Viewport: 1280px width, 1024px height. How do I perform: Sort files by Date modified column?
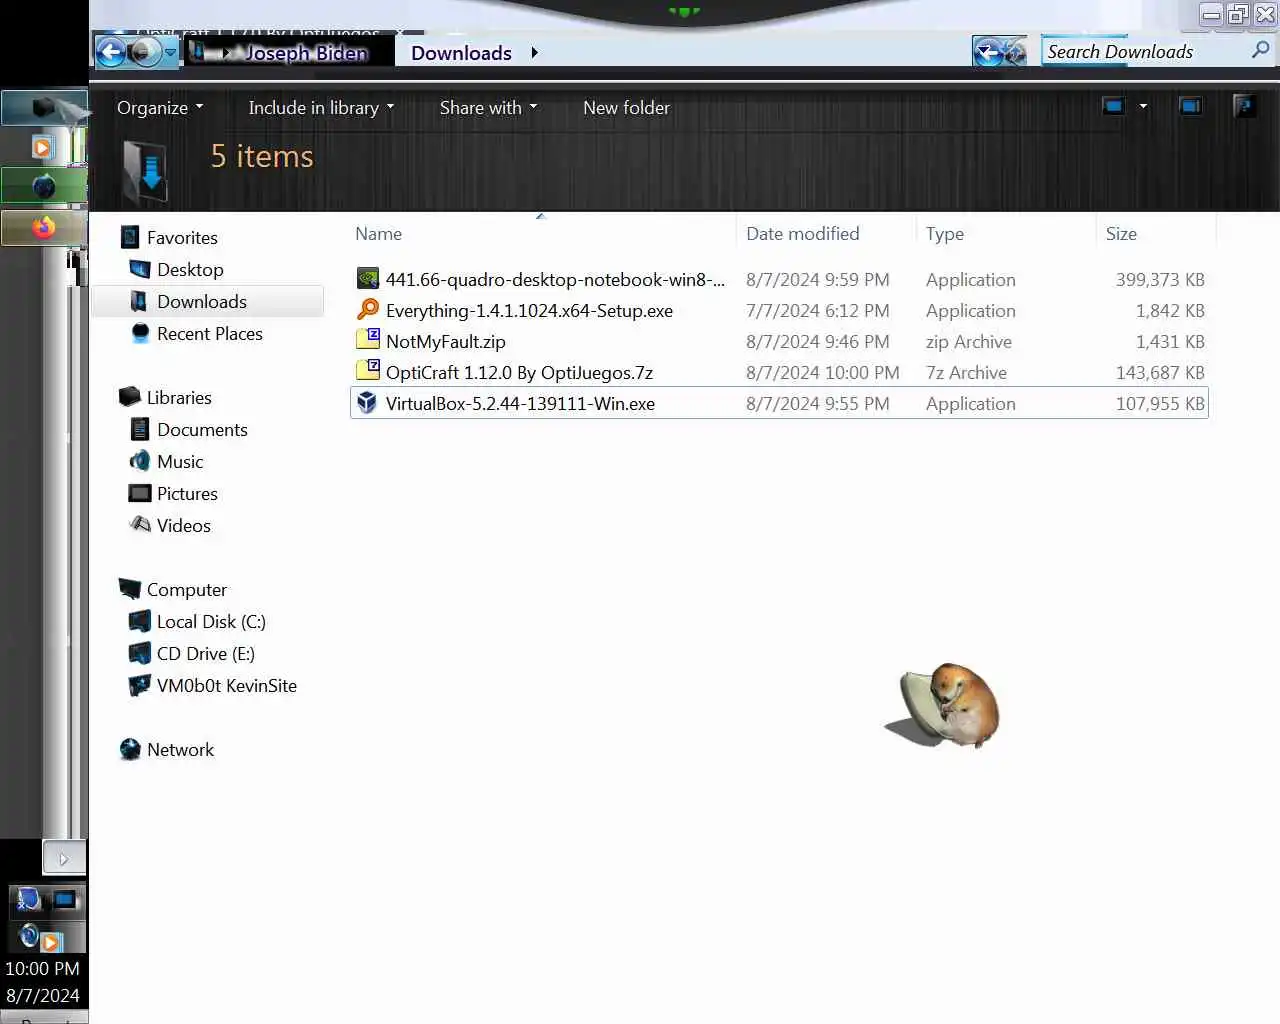point(826,233)
